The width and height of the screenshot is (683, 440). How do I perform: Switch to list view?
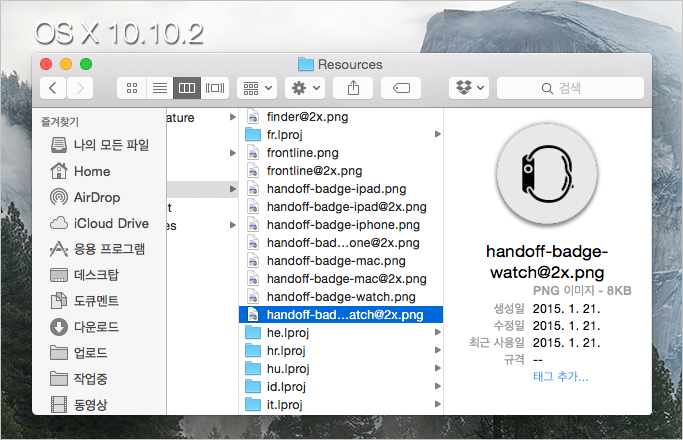pyautogui.click(x=160, y=88)
